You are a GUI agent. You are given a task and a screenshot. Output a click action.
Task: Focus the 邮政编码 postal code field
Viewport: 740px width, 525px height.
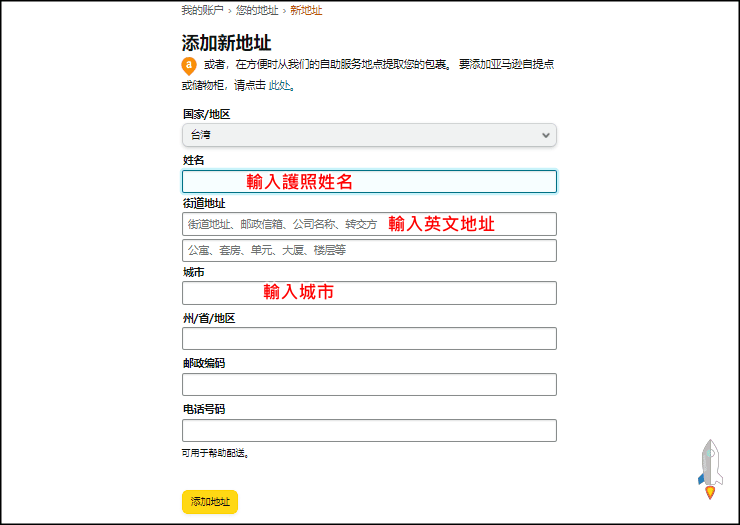[368, 385]
